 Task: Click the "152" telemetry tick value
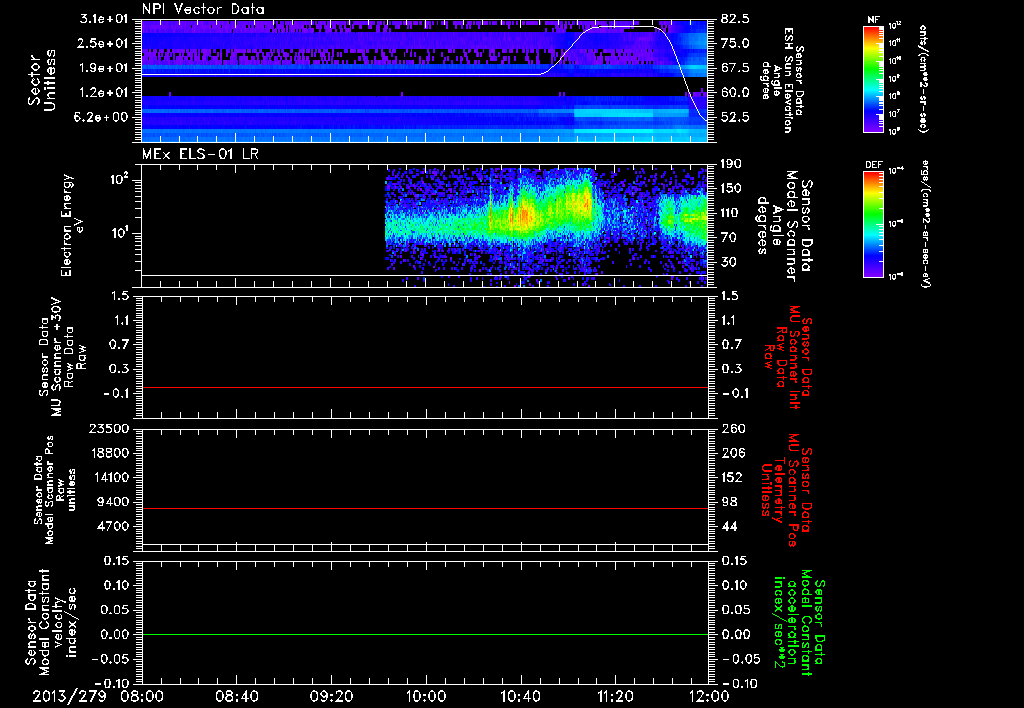[731, 477]
